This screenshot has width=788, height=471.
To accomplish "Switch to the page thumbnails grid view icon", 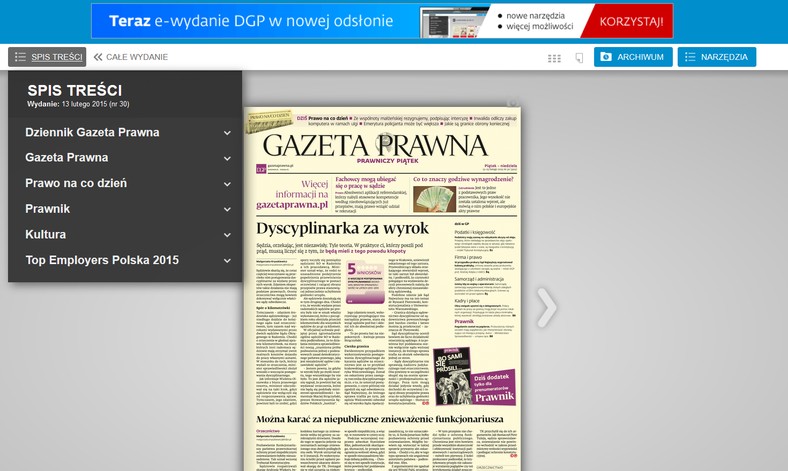I will (554, 58).
